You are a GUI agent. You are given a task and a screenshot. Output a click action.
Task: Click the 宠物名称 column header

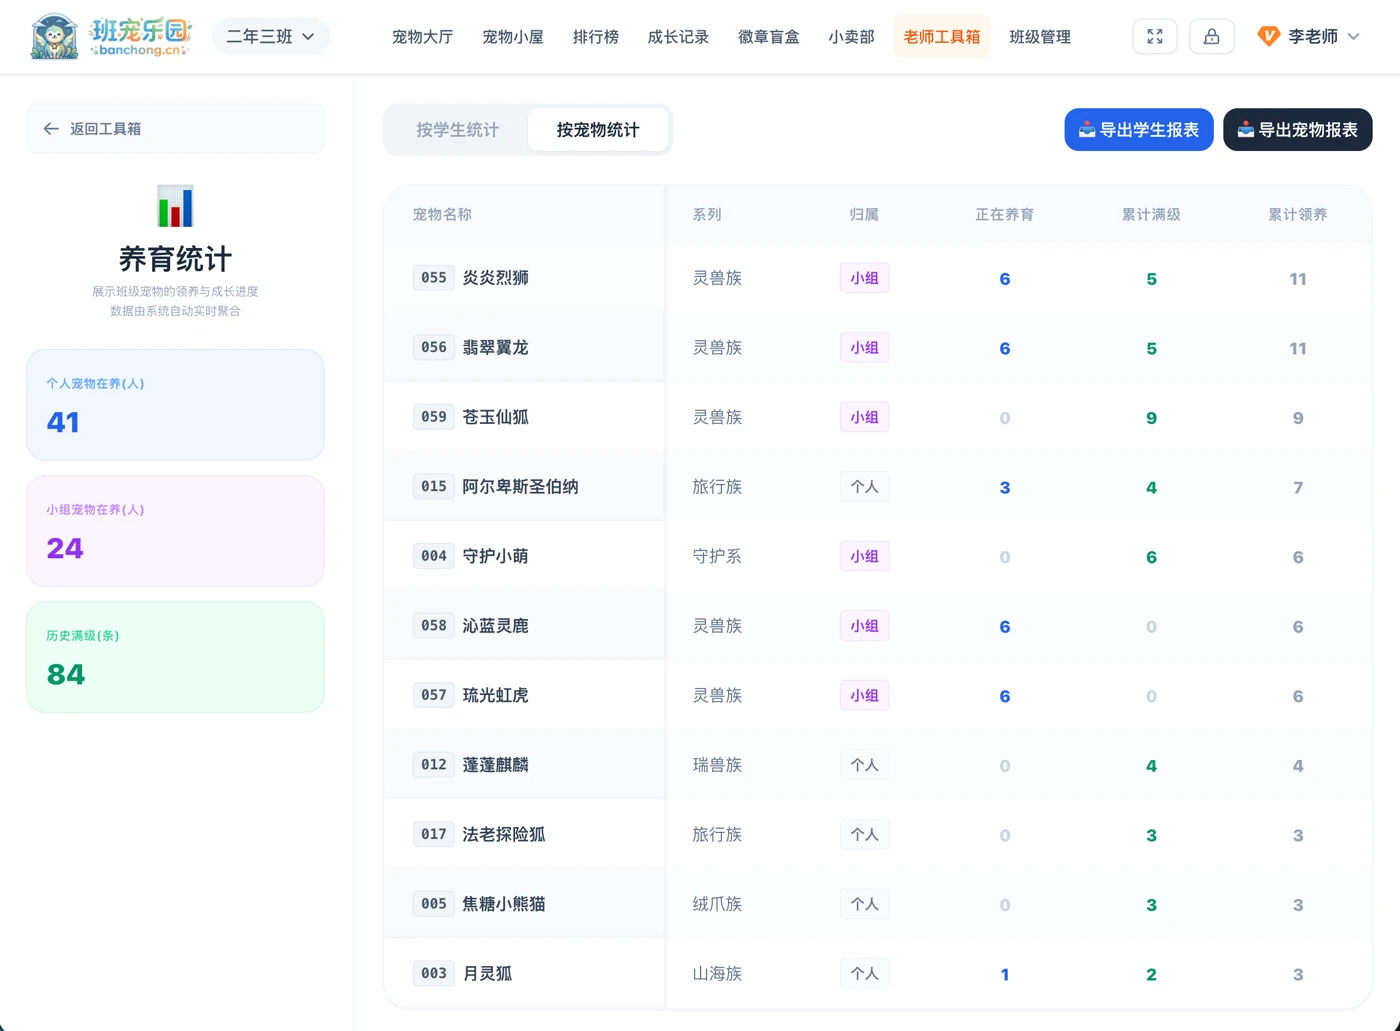[442, 215]
